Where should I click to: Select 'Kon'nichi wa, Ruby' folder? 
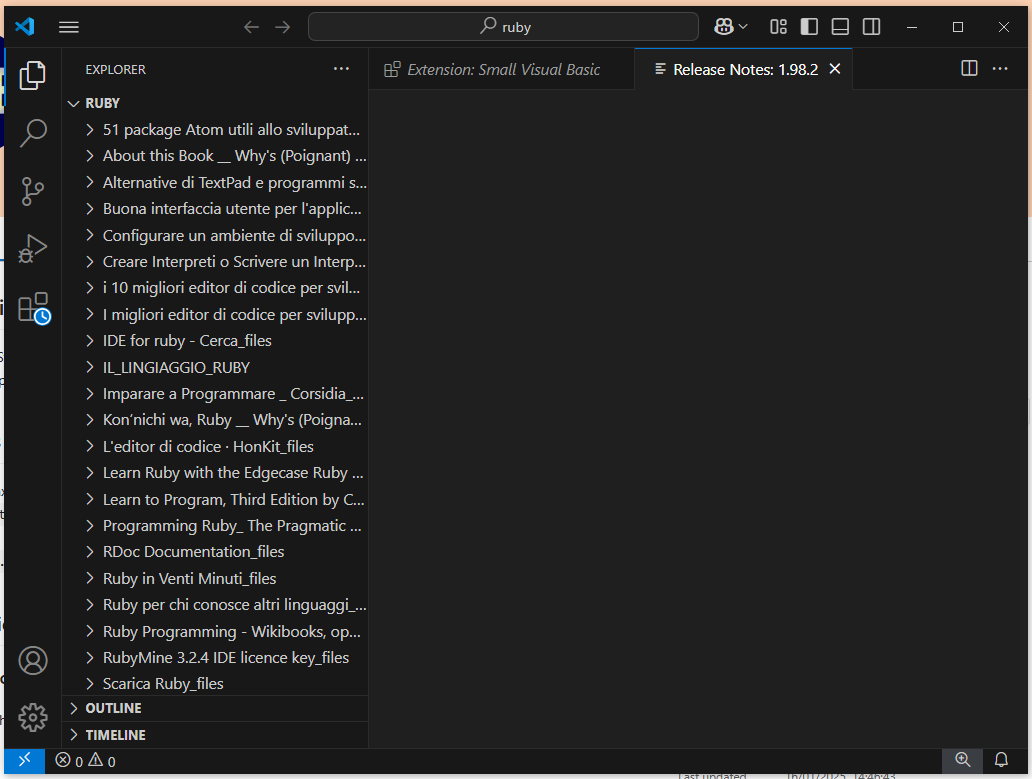point(215,420)
